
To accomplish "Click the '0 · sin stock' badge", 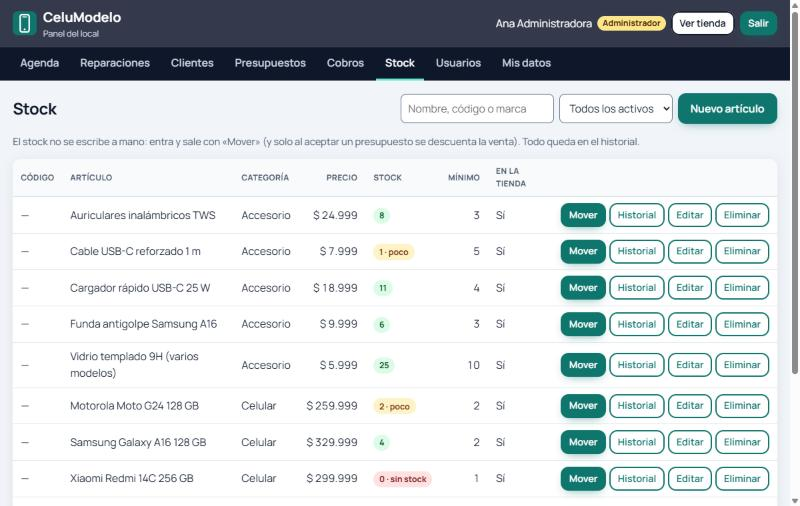I will (403, 479).
